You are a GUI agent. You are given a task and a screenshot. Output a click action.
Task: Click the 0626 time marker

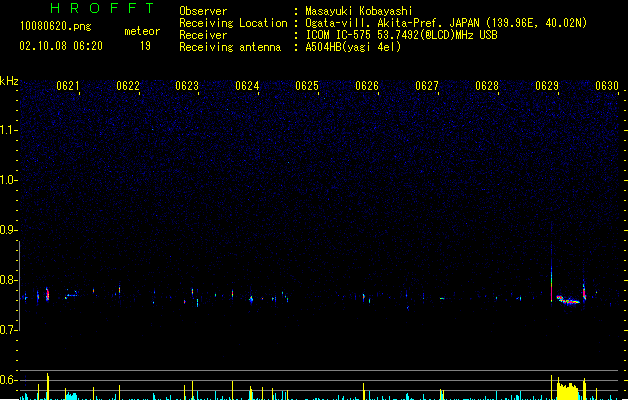click(x=367, y=86)
